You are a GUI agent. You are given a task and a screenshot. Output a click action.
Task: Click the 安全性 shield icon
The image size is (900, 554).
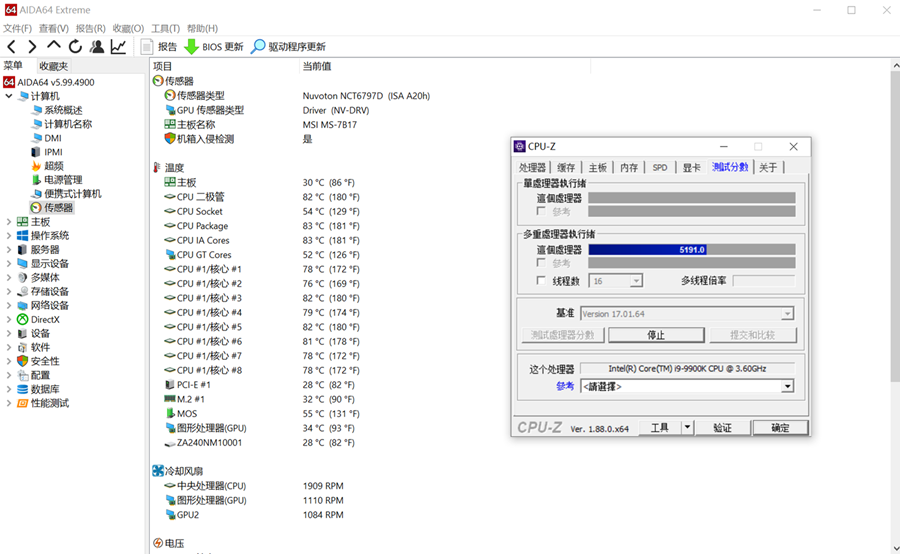click(22, 361)
